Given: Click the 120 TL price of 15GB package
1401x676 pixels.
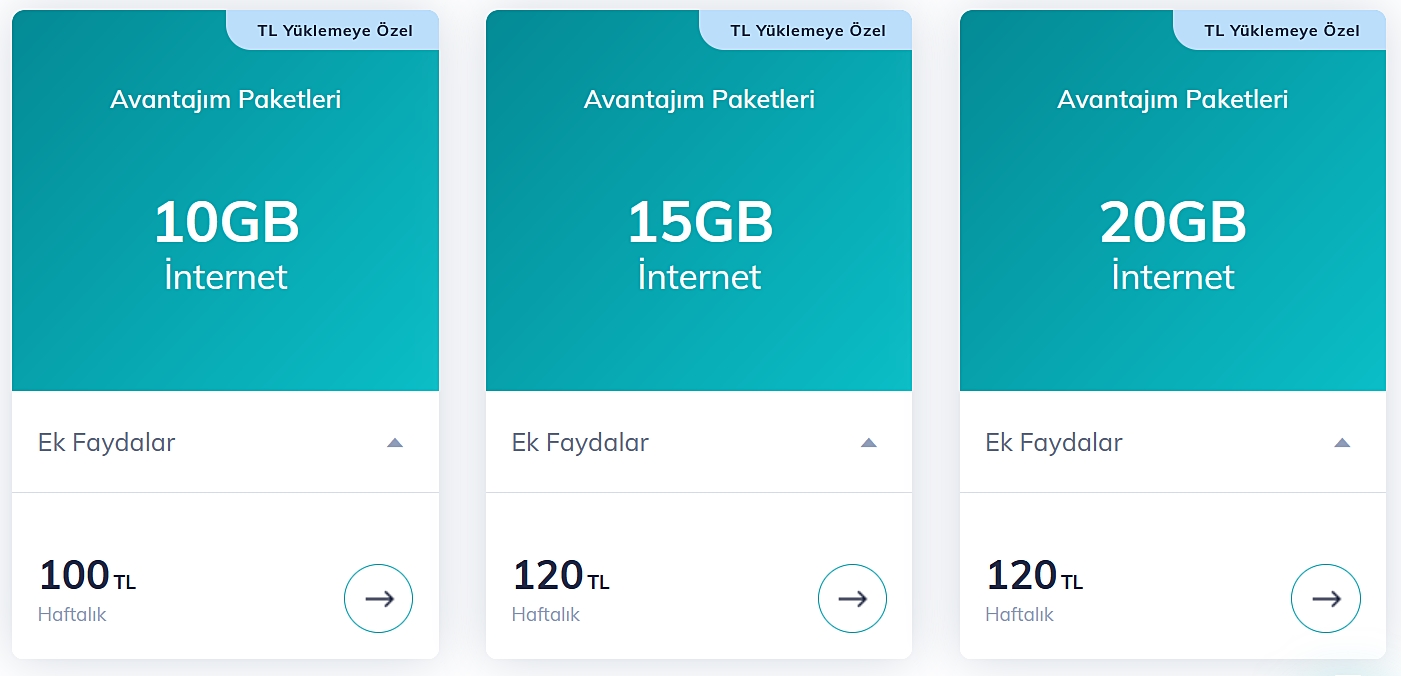Looking at the screenshot, I should pyautogui.click(x=560, y=576).
